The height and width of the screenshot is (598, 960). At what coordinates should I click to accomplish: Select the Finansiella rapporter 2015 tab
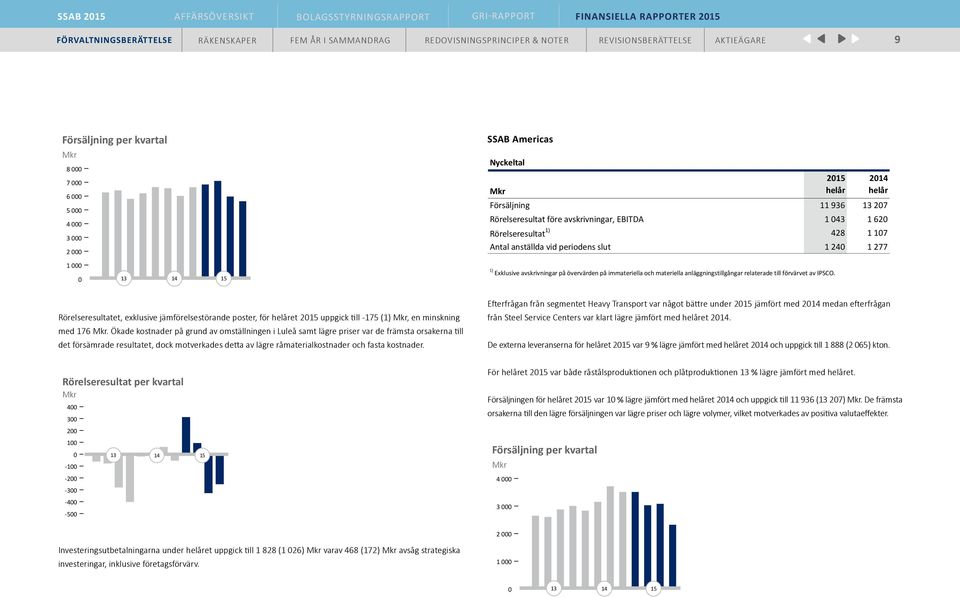coord(647,17)
